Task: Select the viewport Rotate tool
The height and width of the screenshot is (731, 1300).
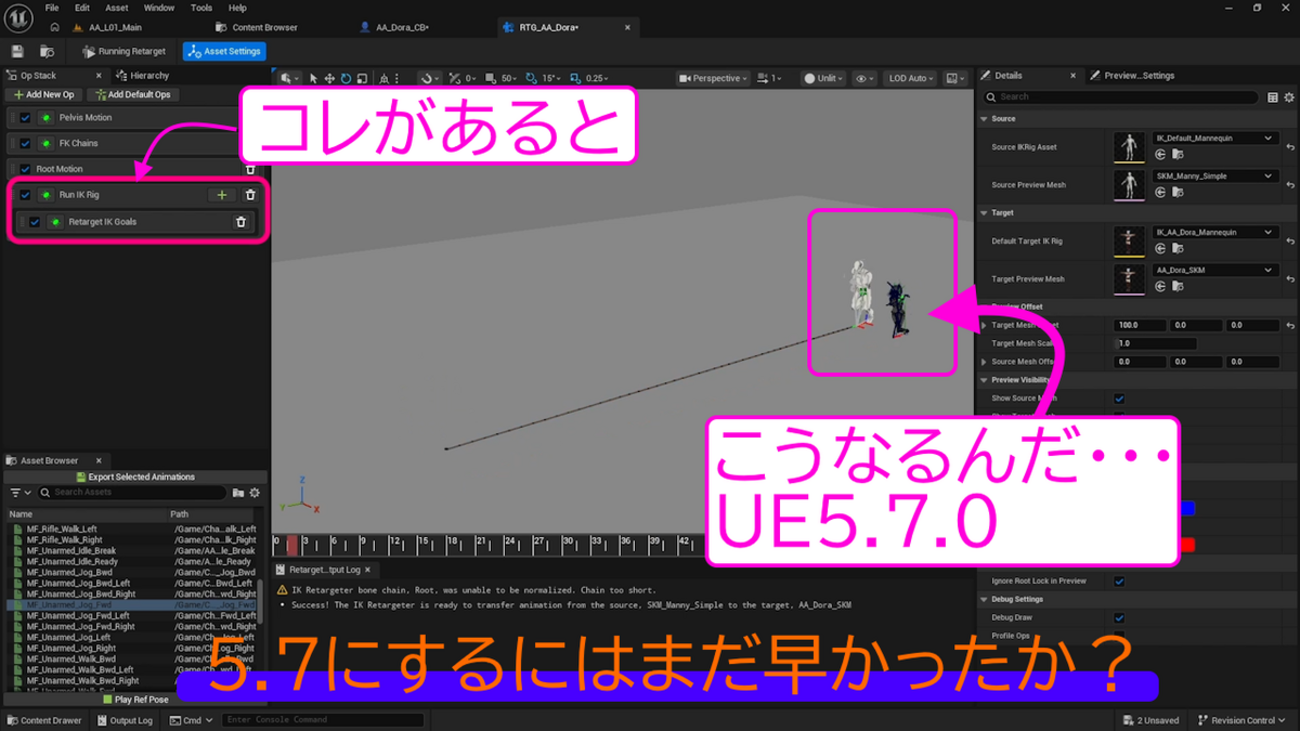Action: tap(346, 78)
